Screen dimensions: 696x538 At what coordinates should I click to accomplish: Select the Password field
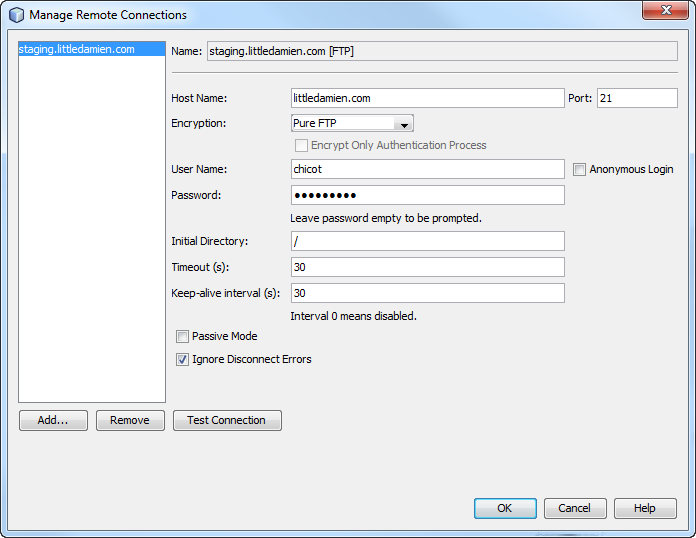(427, 195)
